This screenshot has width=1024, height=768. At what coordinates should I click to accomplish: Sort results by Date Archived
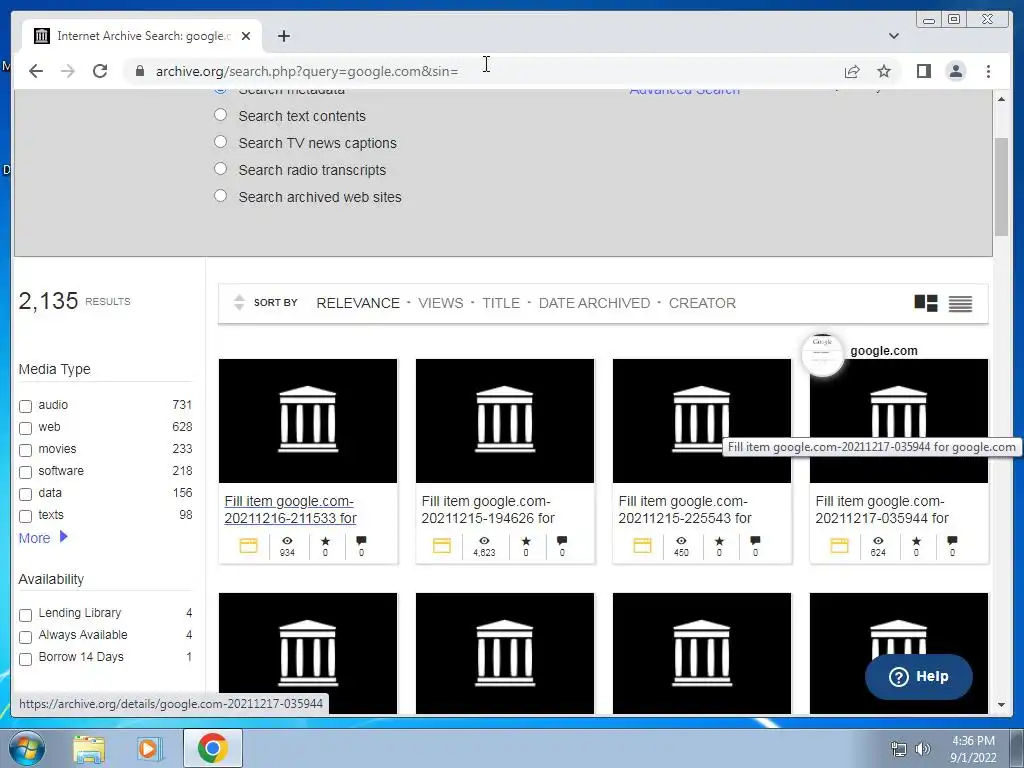[x=594, y=303]
